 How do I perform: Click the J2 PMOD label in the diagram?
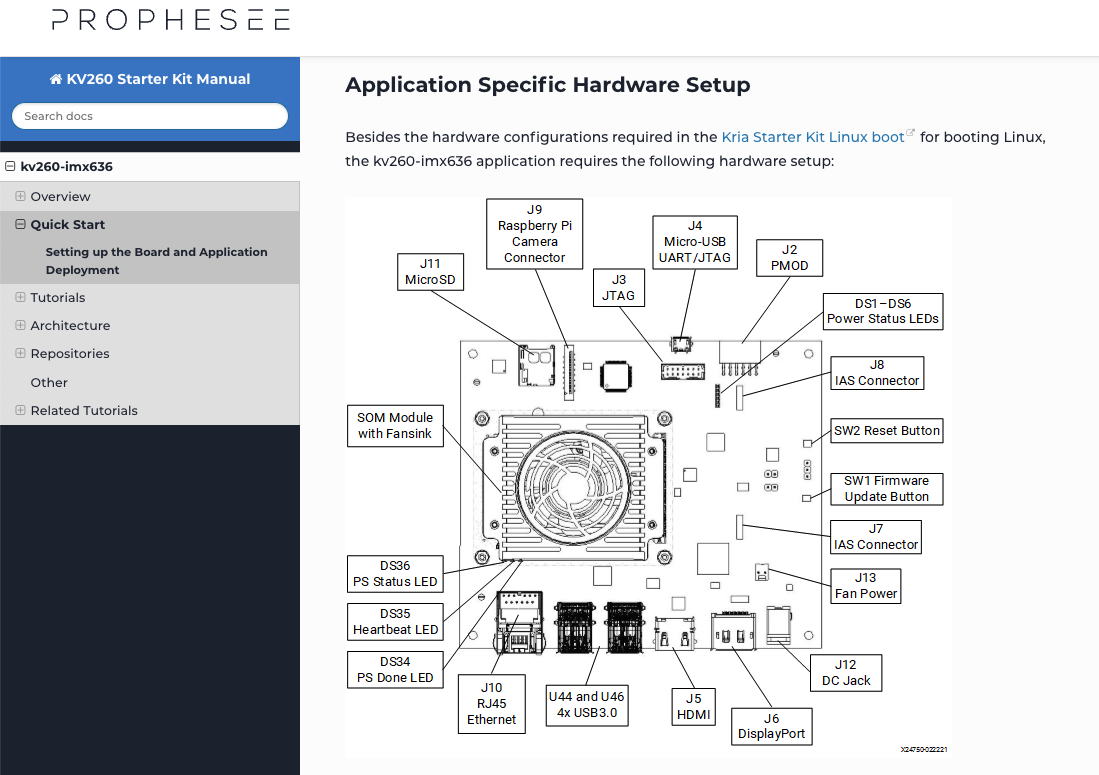pos(789,258)
